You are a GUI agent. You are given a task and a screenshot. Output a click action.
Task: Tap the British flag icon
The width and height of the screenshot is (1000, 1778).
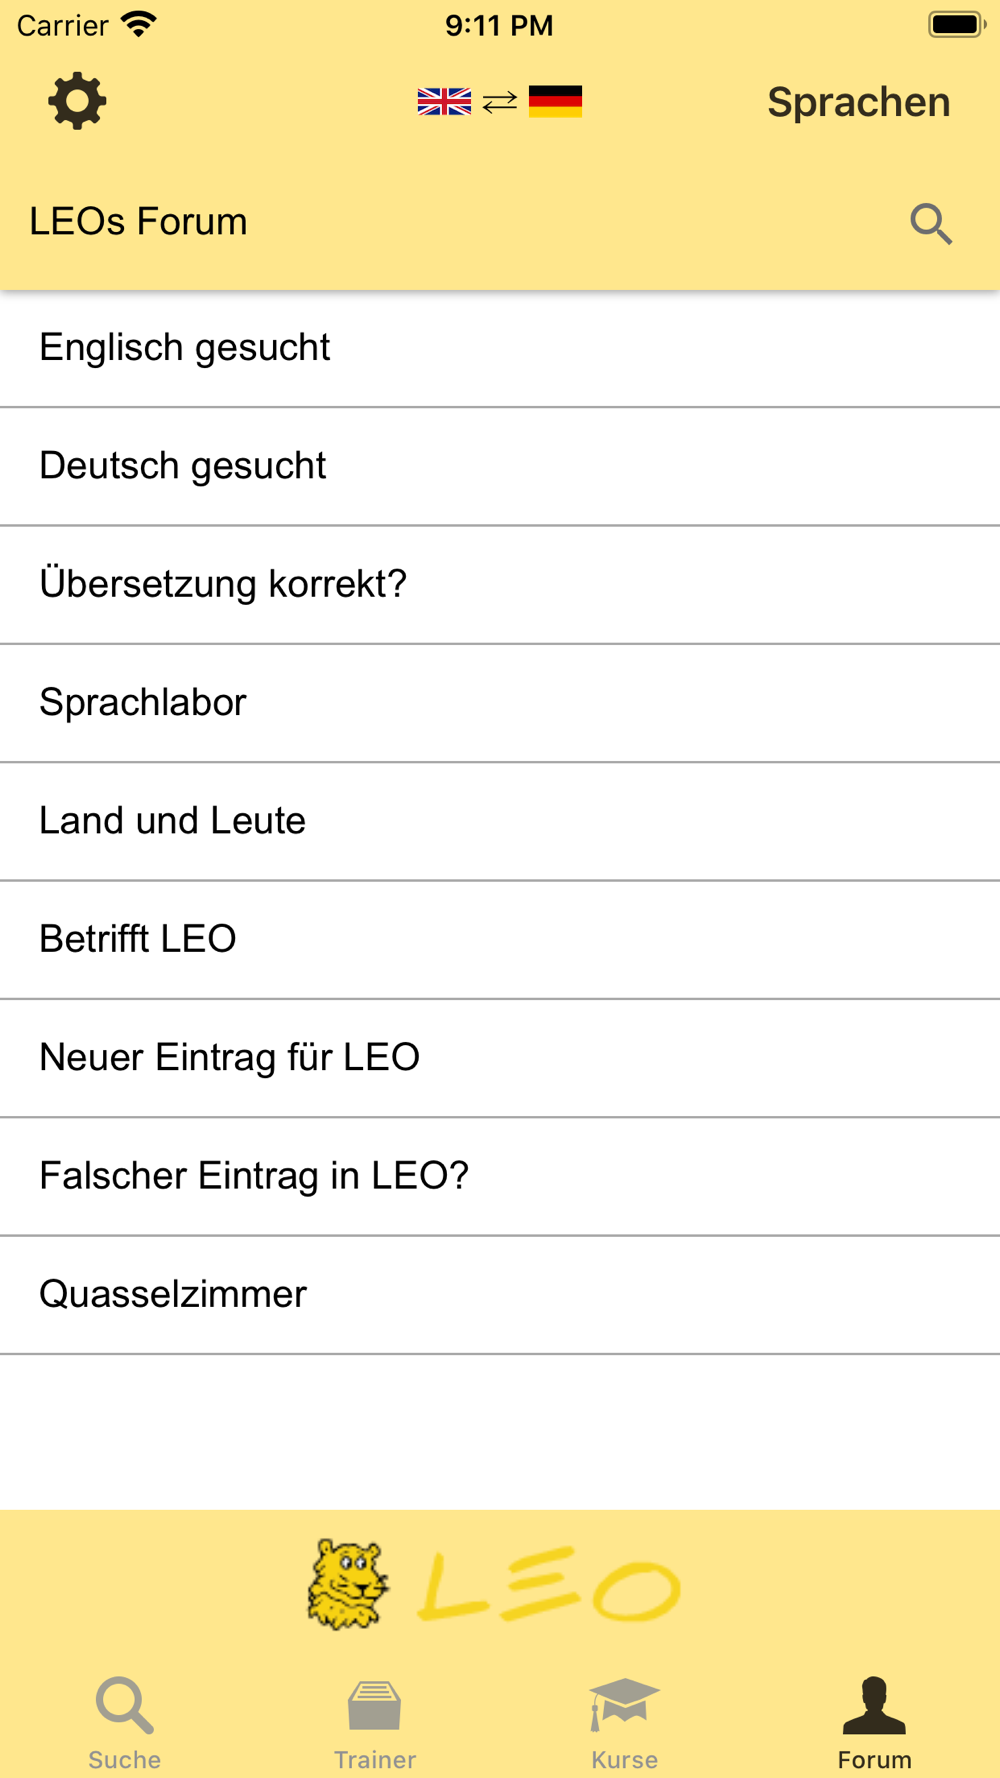[444, 102]
